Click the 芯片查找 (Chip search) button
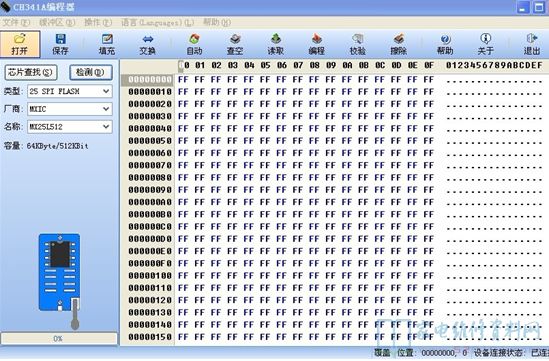Screen dimensions: 549x361 pyautogui.click(x=31, y=72)
